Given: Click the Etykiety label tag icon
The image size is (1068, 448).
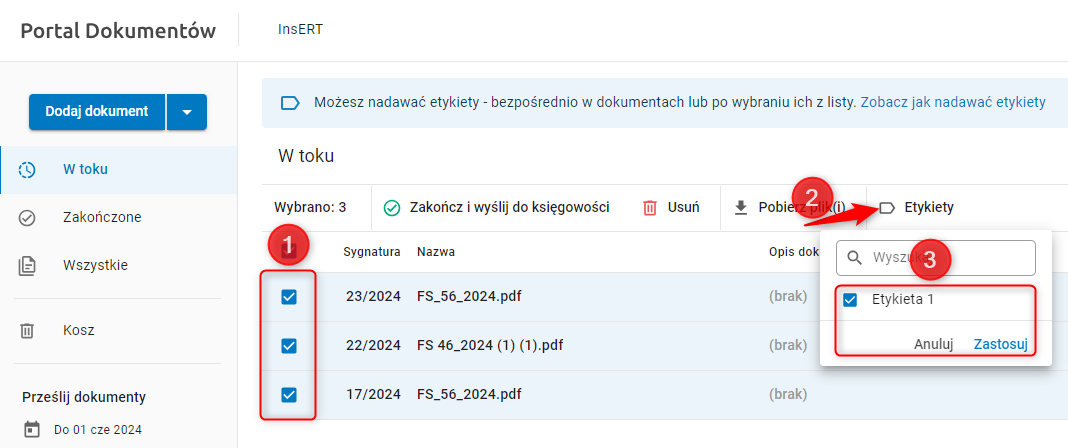Looking at the screenshot, I should coord(886,208).
